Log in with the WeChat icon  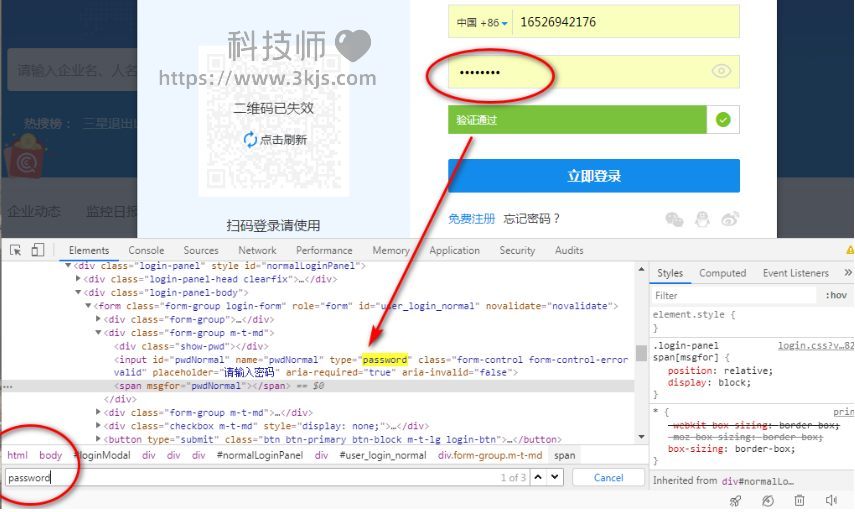pyautogui.click(x=674, y=219)
